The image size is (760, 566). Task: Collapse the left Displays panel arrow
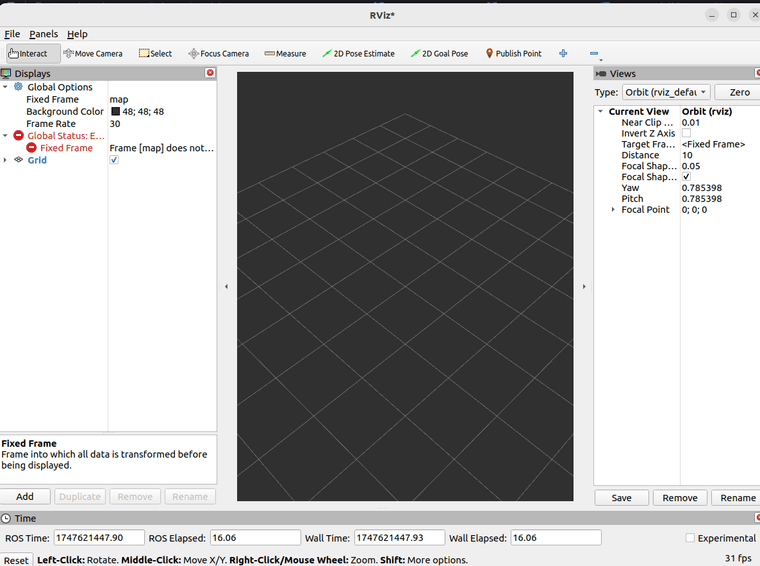tap(226, 286)
